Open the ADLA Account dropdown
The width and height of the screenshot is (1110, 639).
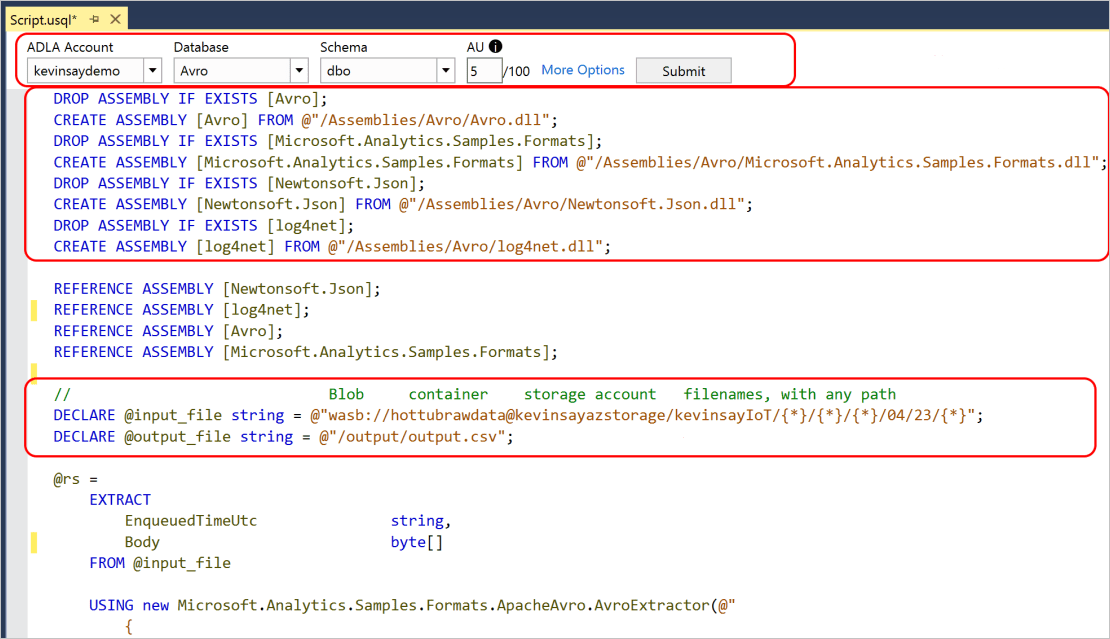coord(152,70)
